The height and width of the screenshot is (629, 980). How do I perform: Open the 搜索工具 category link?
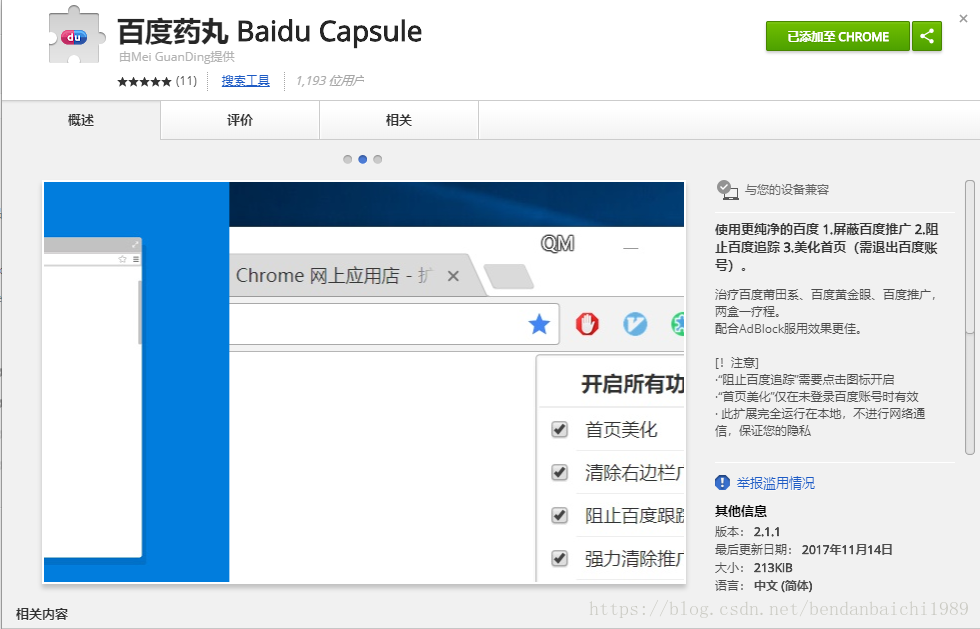246,81
